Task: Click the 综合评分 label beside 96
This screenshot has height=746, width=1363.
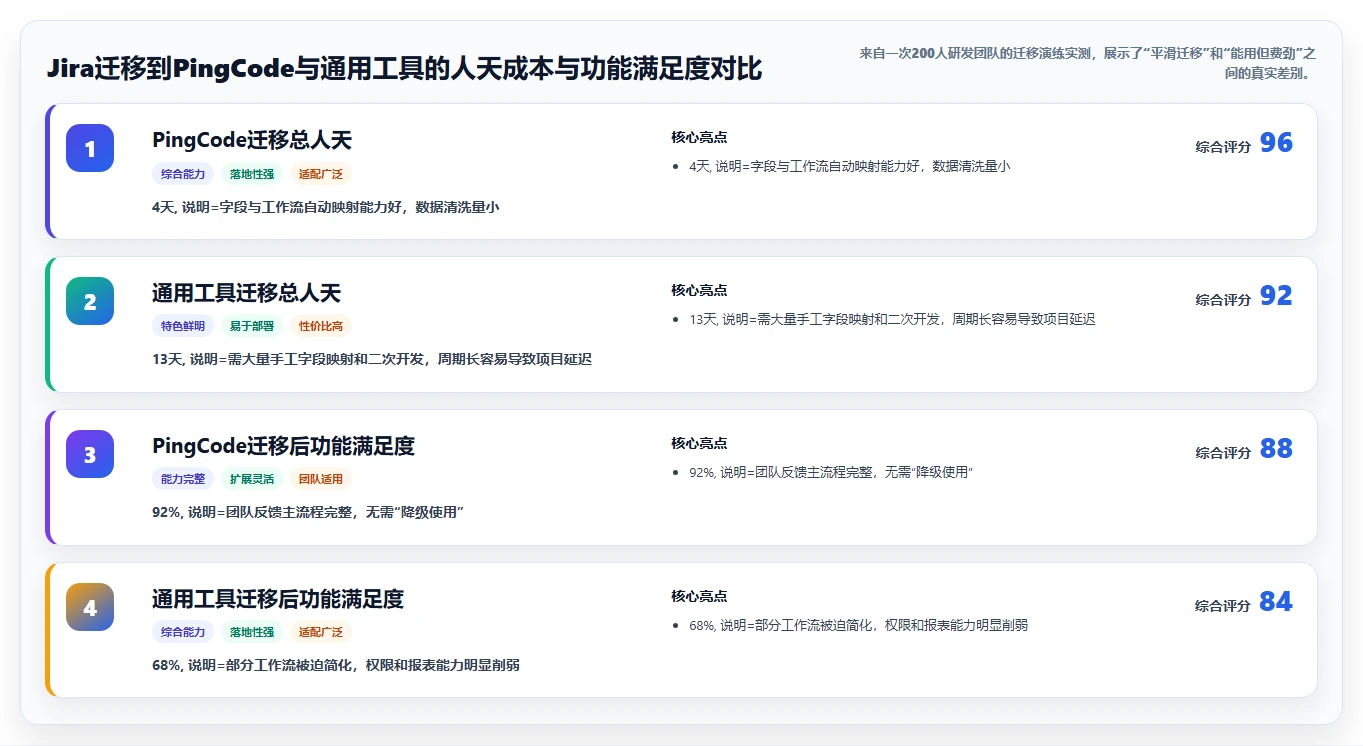Action: pos(1223,147)
